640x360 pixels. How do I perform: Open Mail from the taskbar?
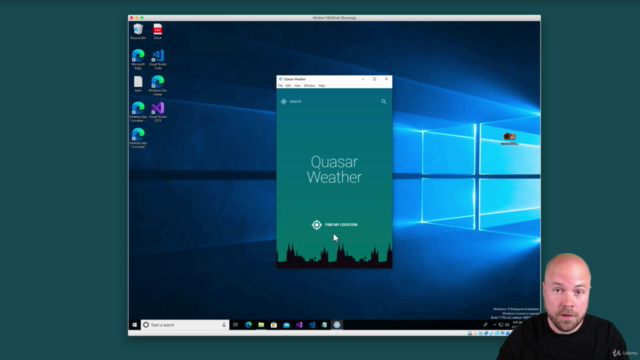[x=287, y=325]
